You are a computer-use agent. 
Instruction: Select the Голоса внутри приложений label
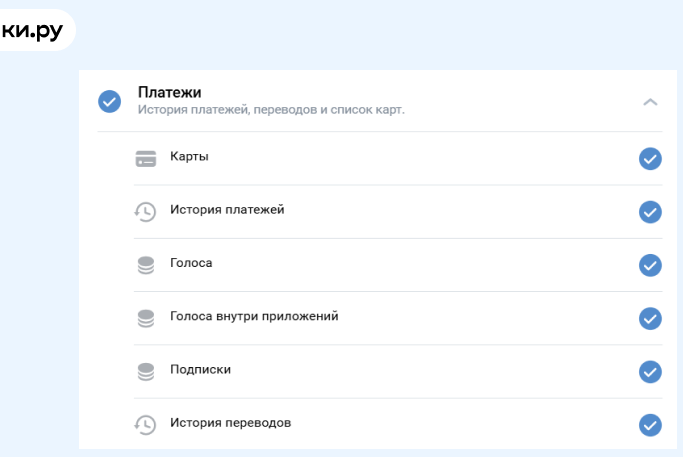(x=254, y=316)
